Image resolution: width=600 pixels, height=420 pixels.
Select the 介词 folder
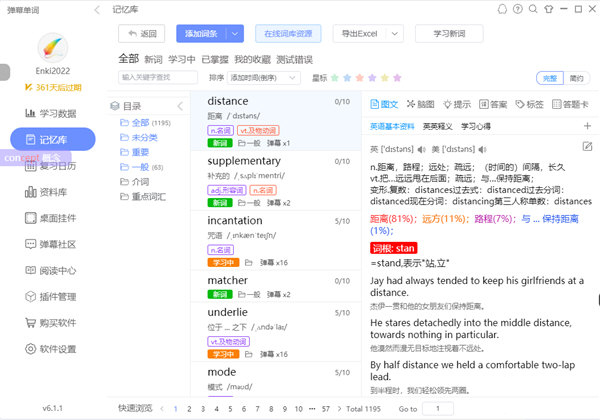pyautogui.click(x=134, y=182)
